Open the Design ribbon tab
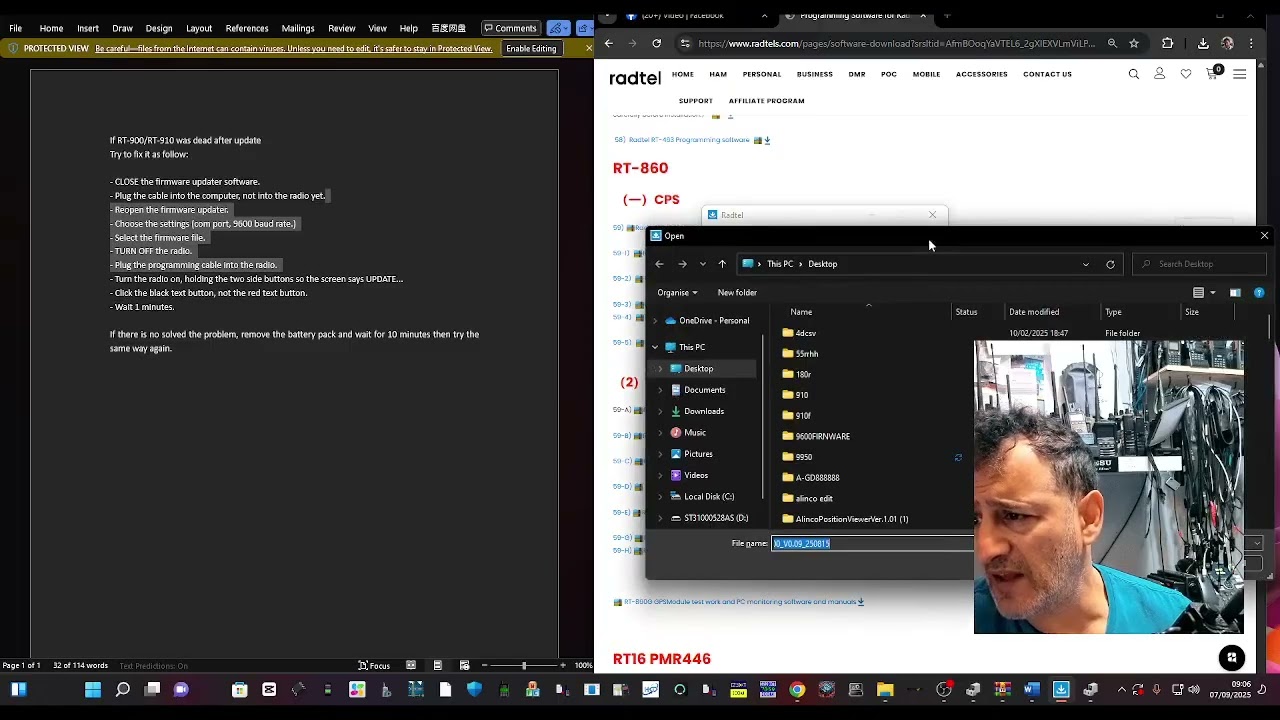The width and height of the screenshot is (1280, 720). [159, 28]
